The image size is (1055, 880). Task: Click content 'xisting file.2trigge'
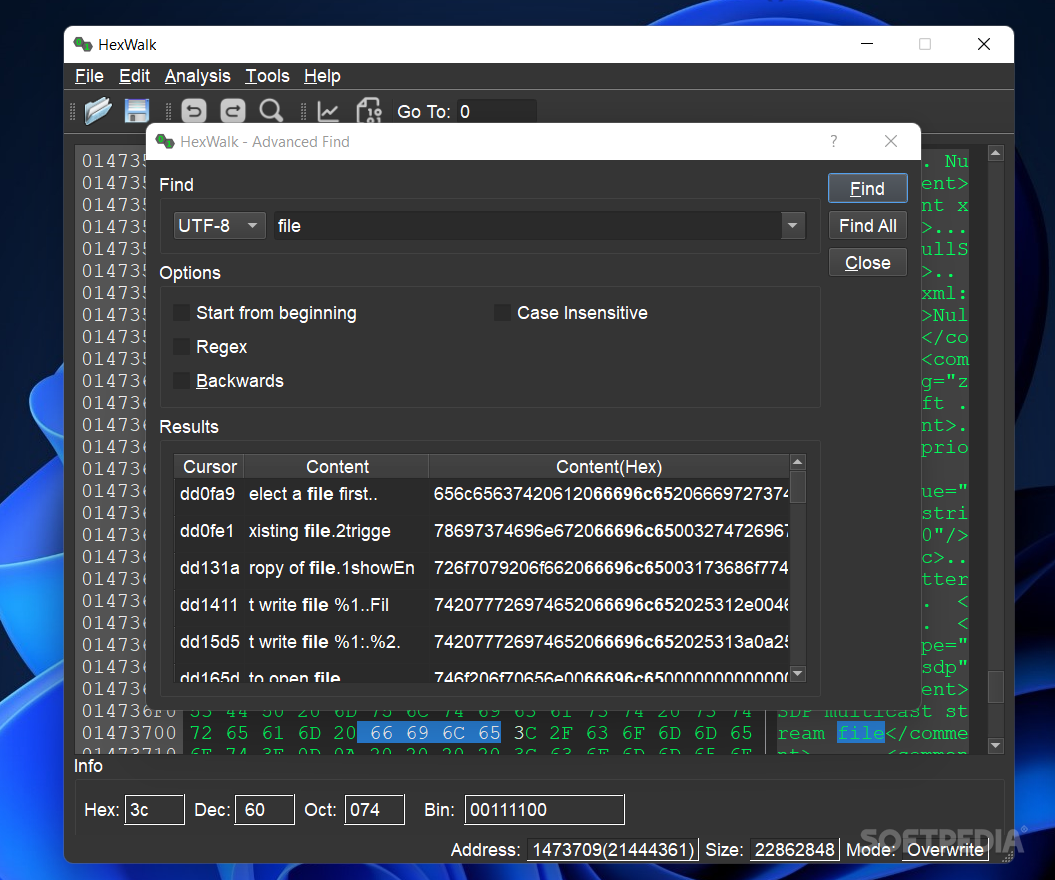[x=320, y=531]
